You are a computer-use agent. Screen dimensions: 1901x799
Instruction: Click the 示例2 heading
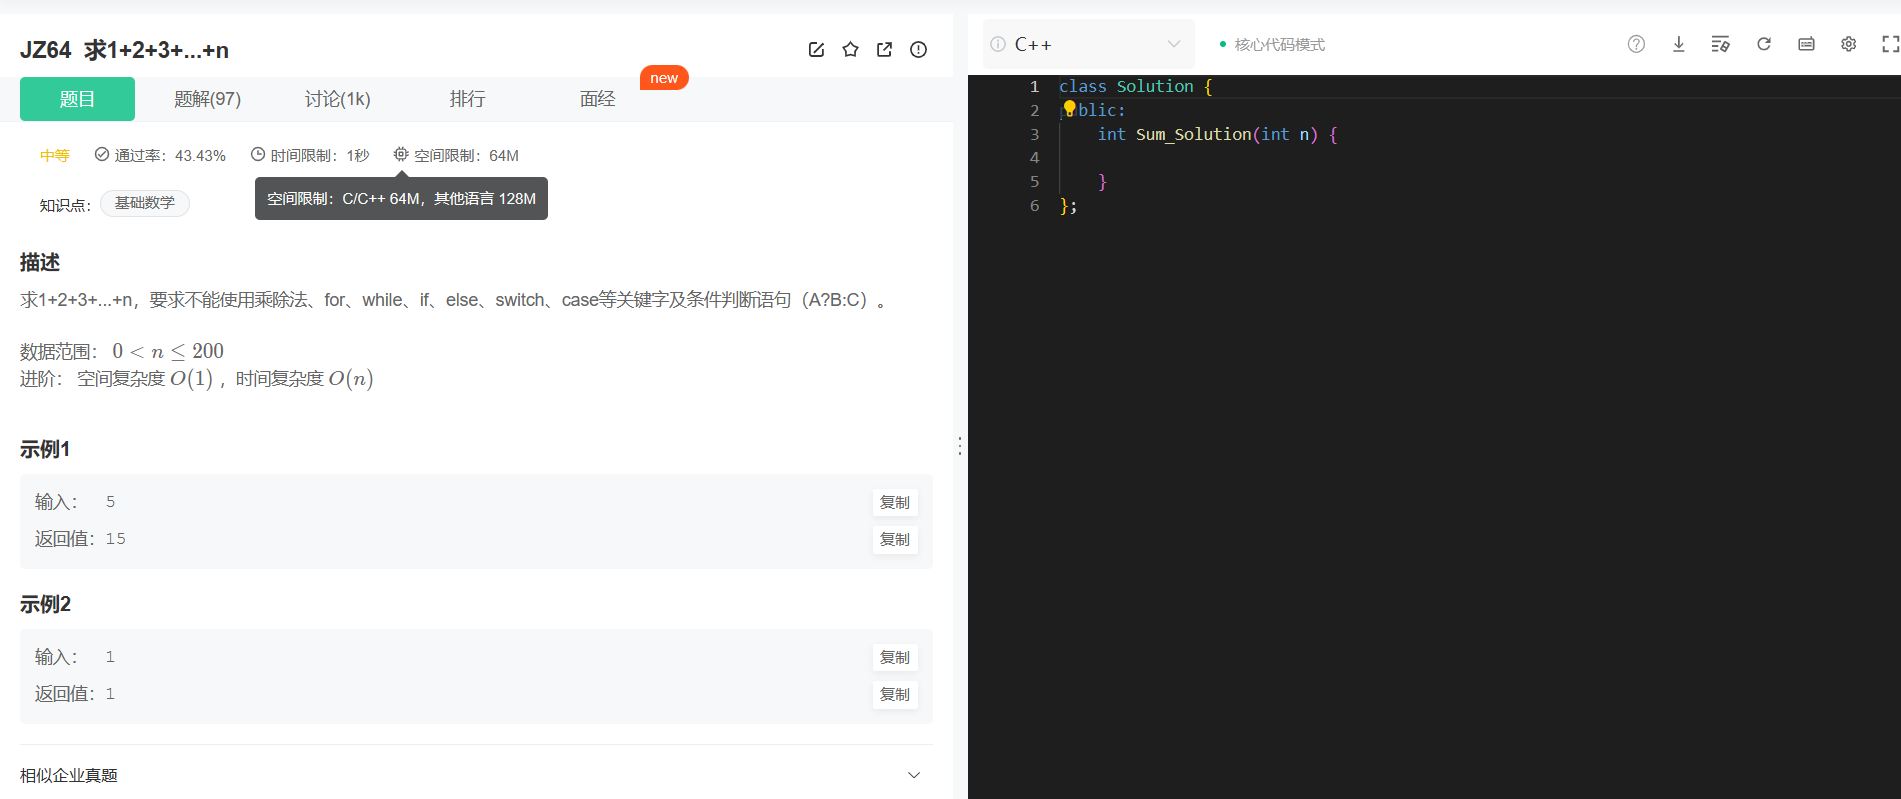tap(45, 604)
